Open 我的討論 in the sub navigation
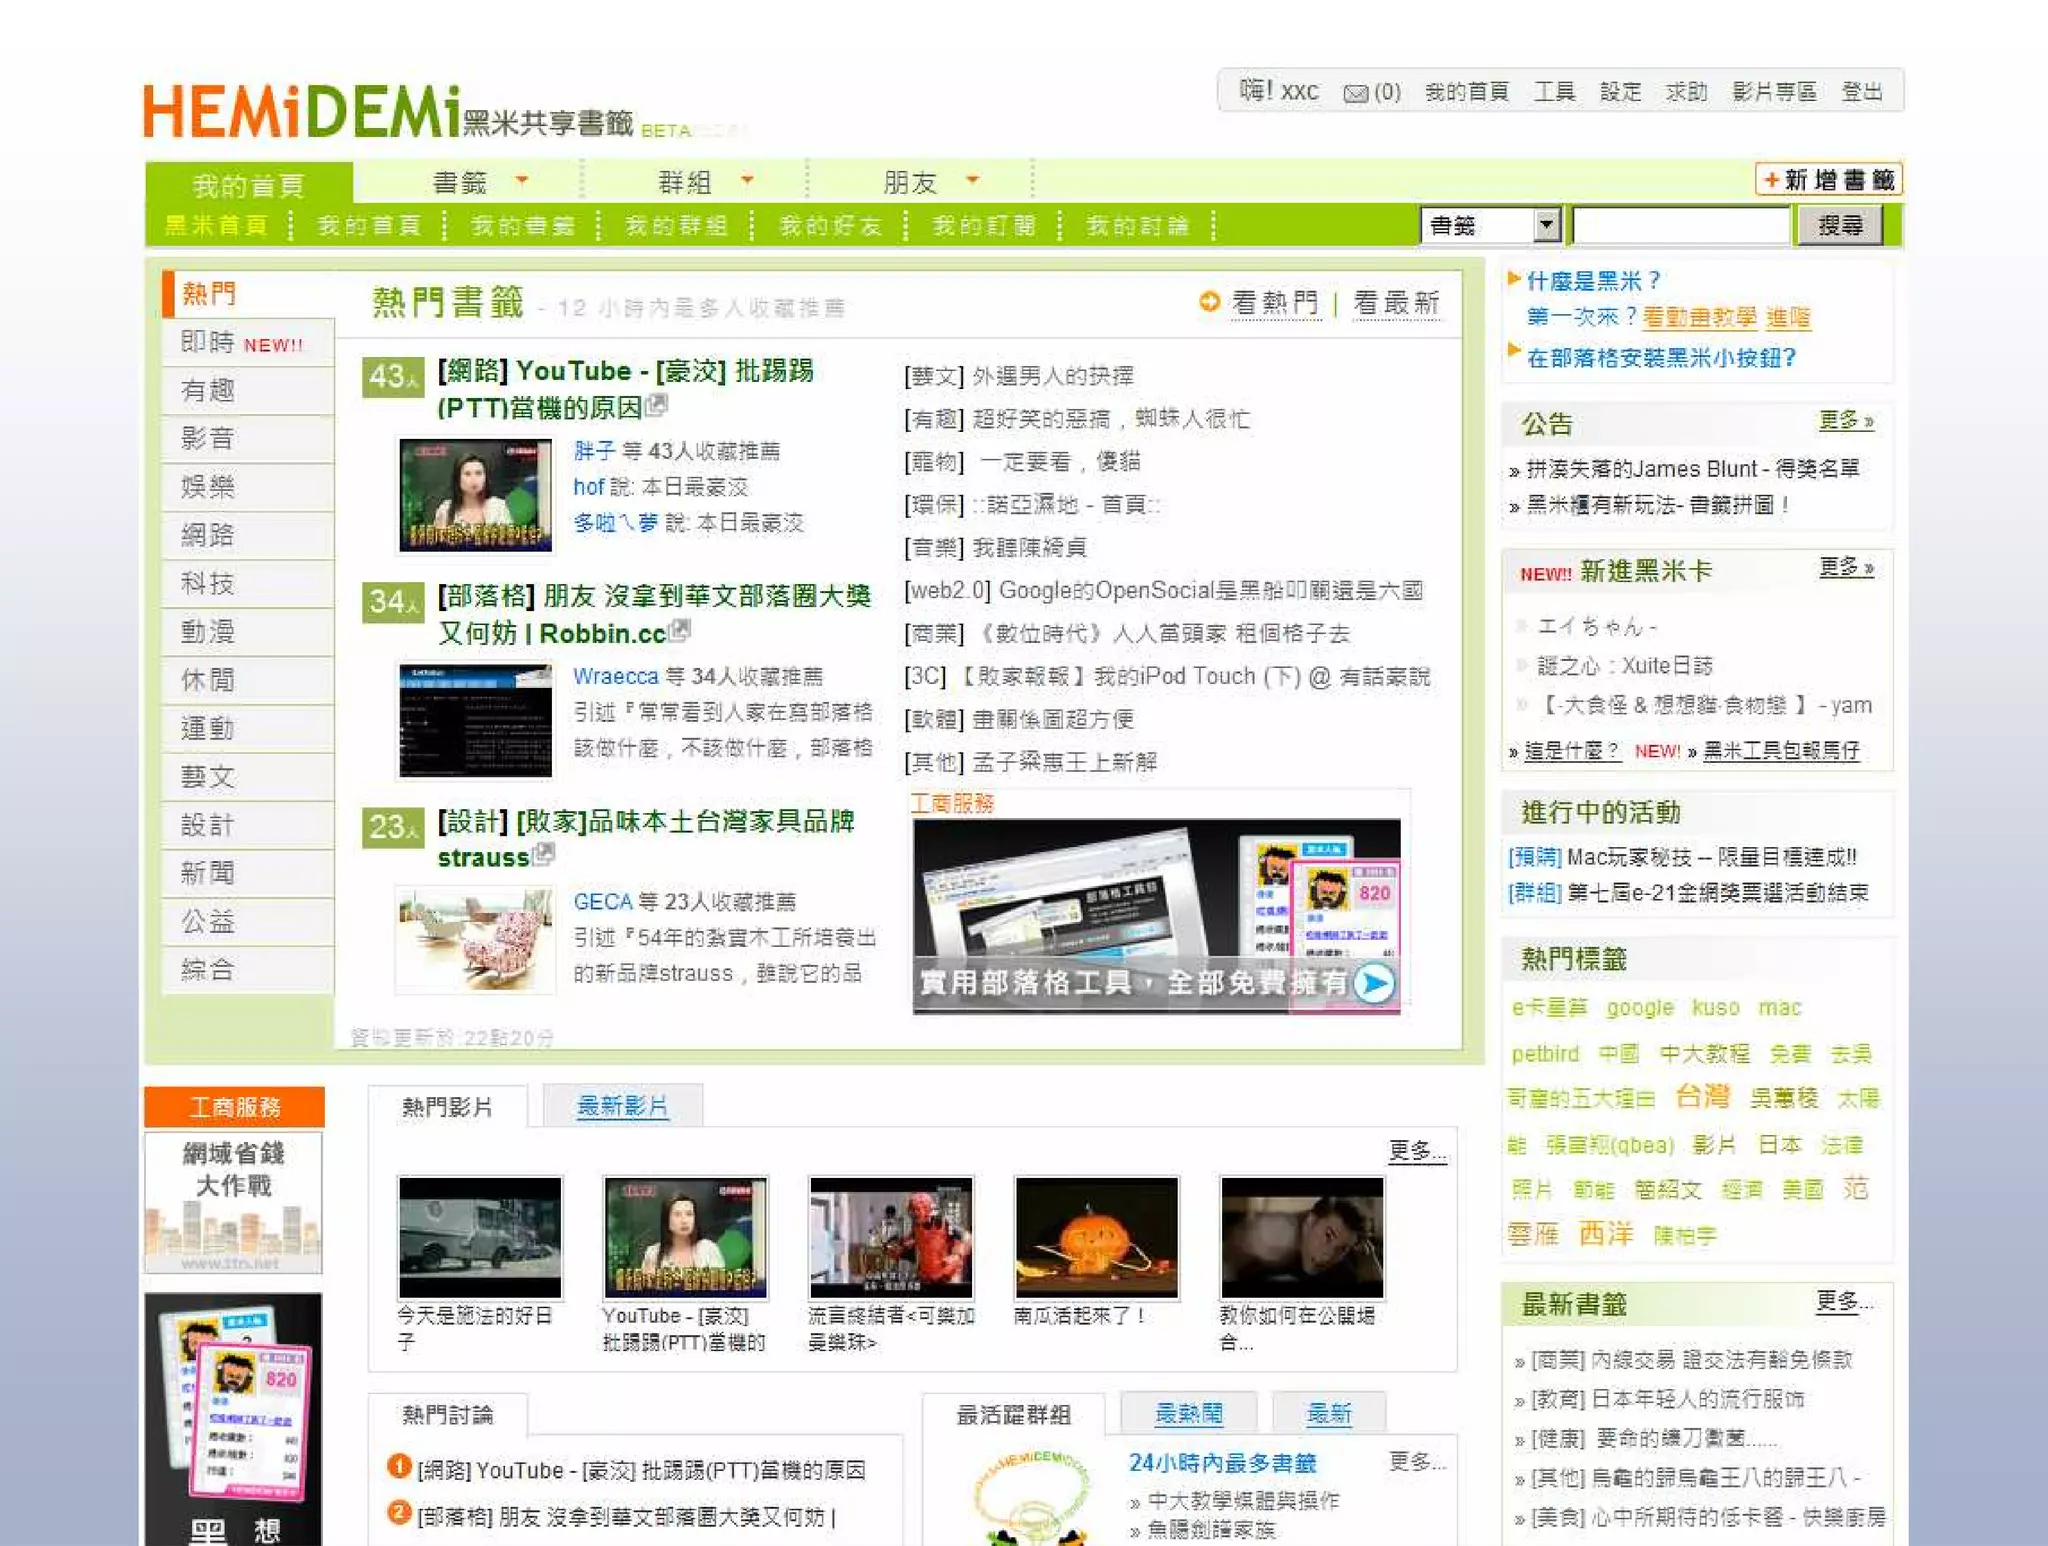The width and height of the screenshot is (2048, 1546). point(1138,225)
